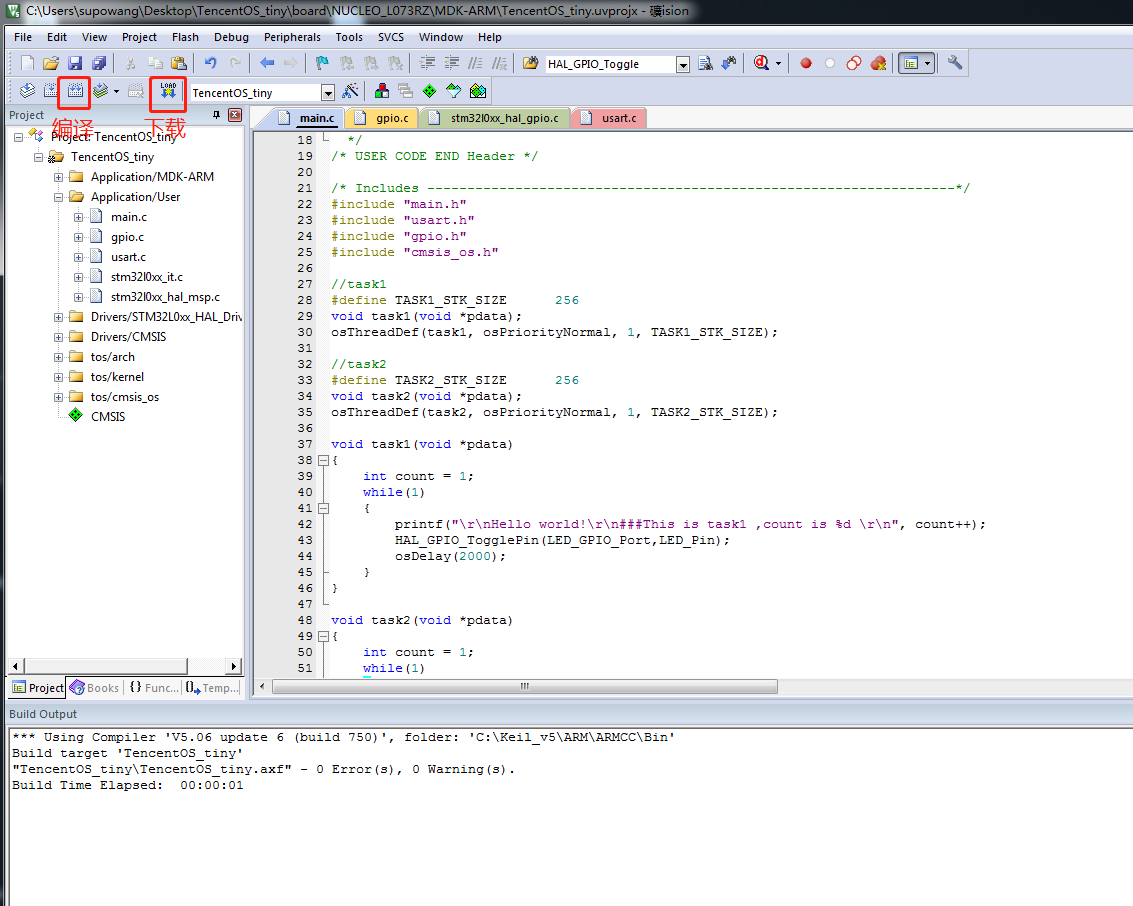
Task: Toggle the window layout button in toolbar
Action: pos(910,63)
